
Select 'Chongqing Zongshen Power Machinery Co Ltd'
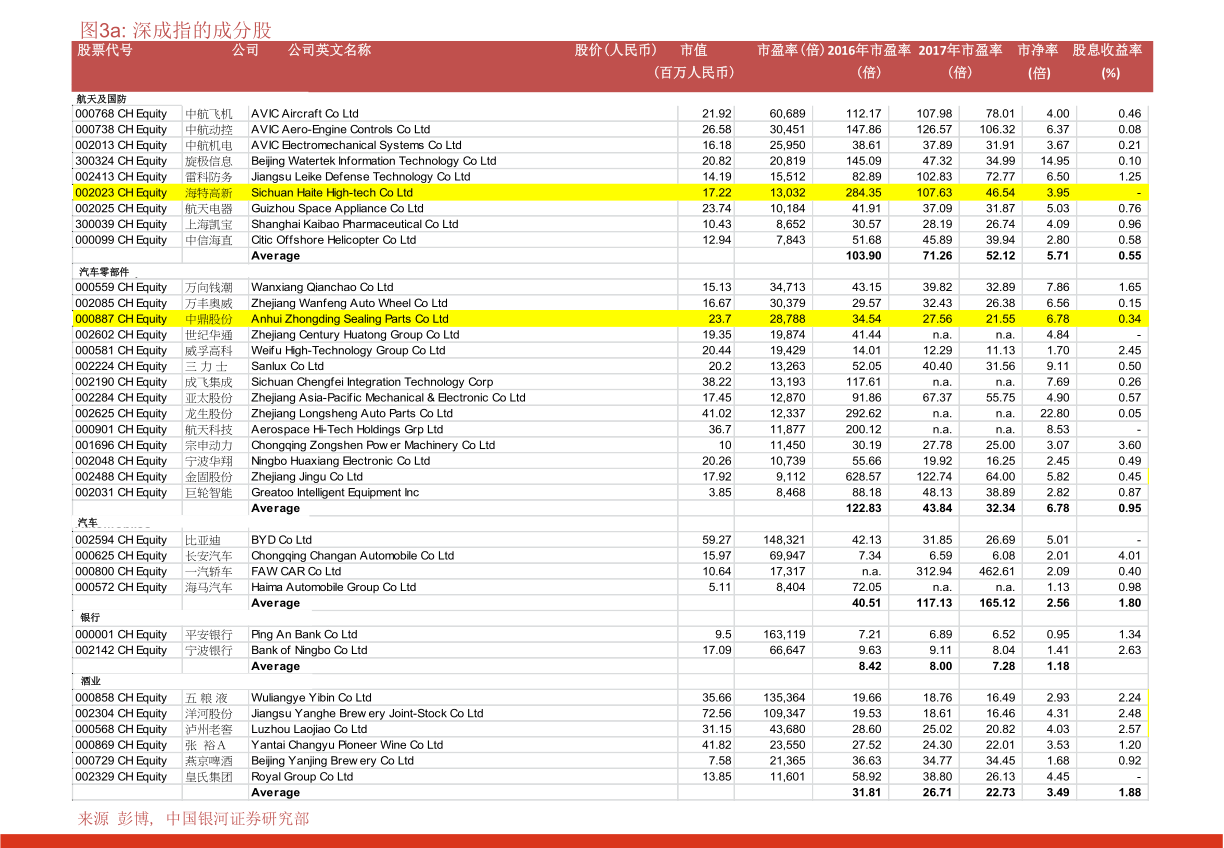[x=373, y=445]
